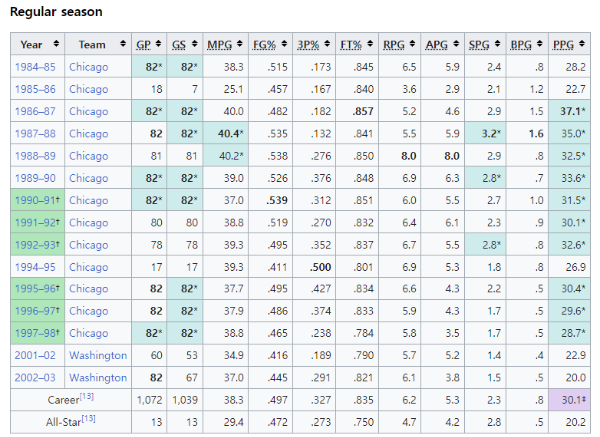
Task: Sort by SPG using its arrows
Action: [x=497, y=44]
